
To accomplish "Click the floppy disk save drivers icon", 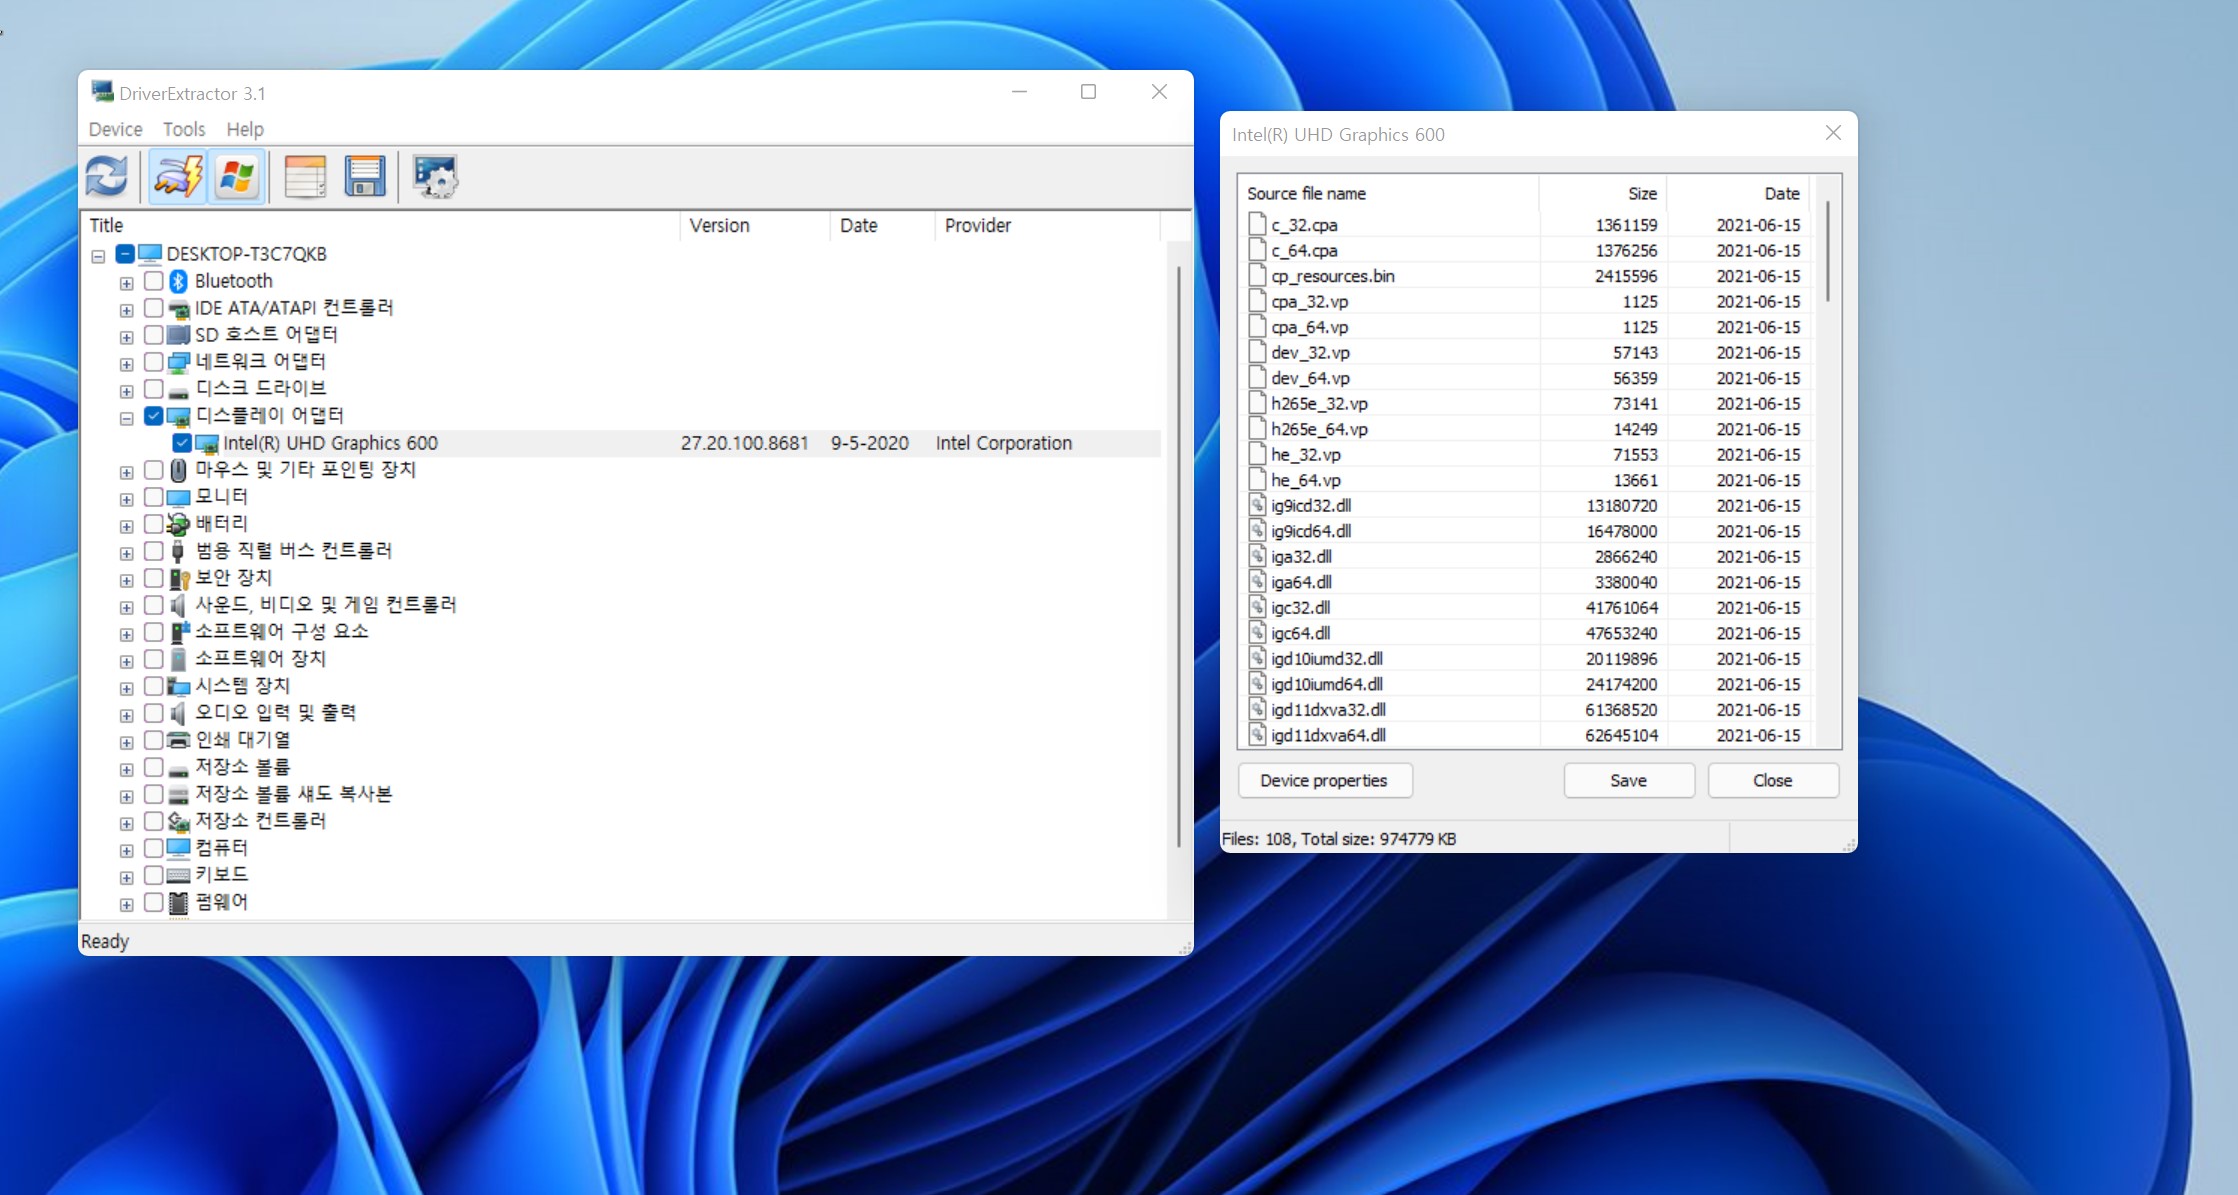I will tap(365, 177).
